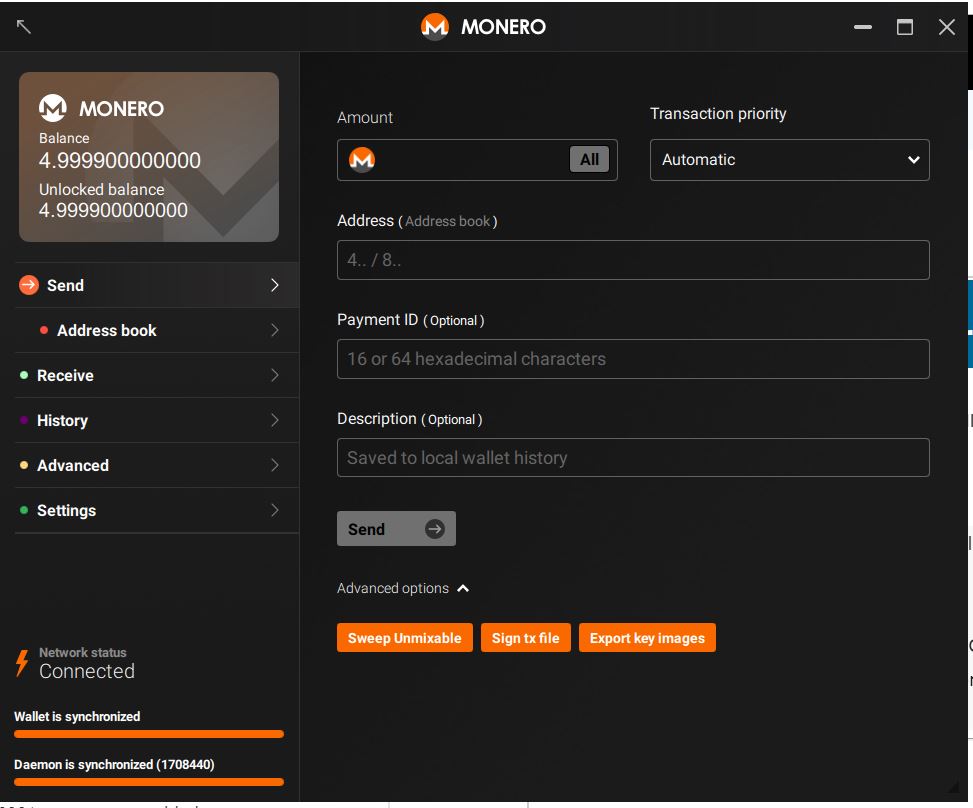
Task: Focus the Payment ID input field
Action: coord(633,359)
